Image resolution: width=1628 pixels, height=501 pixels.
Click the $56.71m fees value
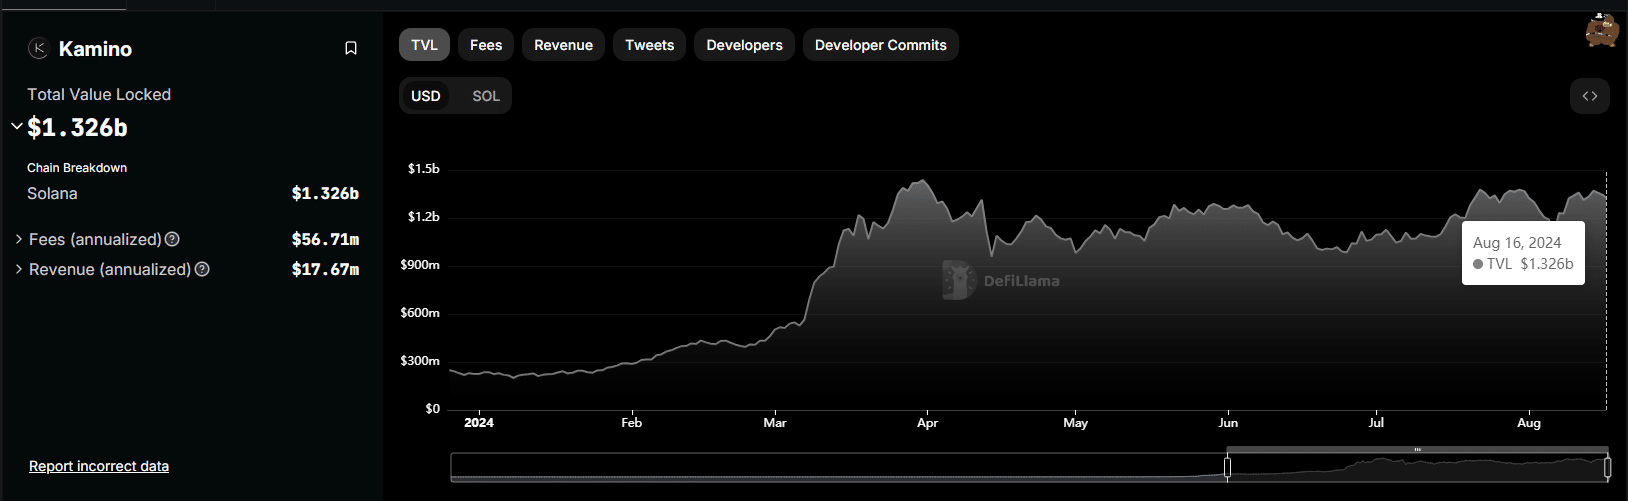(325, 239)
